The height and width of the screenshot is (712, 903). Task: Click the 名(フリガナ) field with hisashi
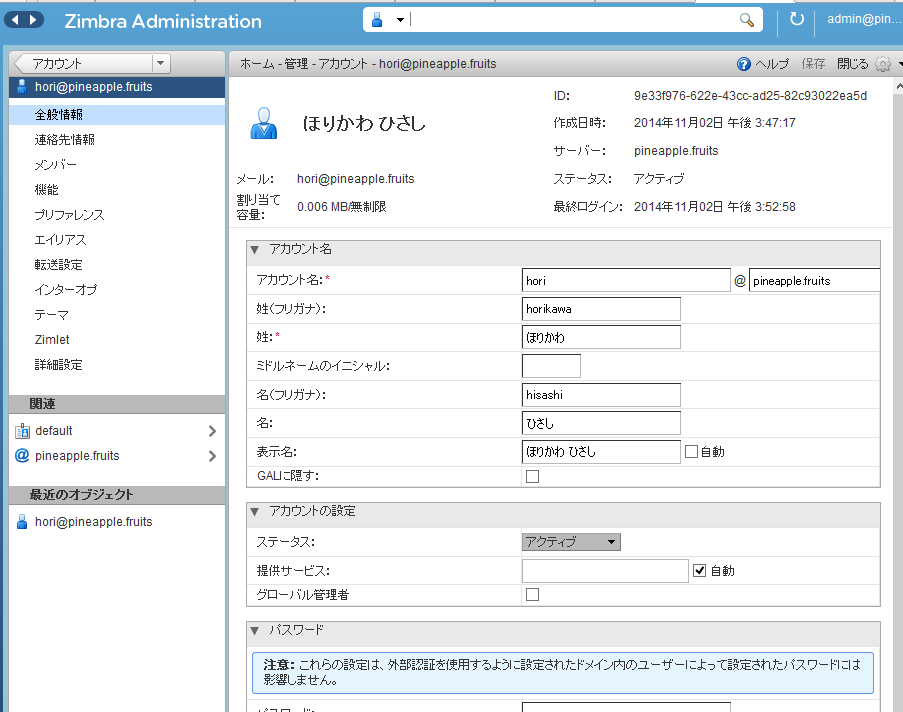[x=601, y=395]
